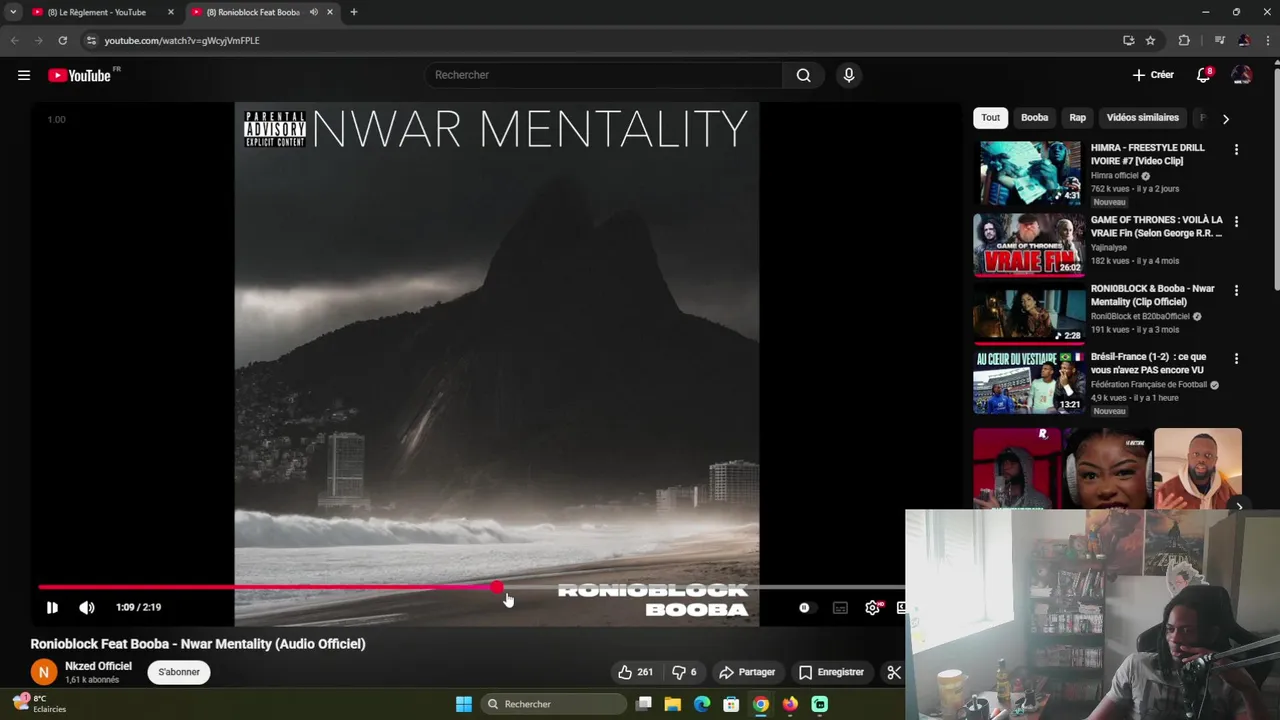Image resolution: width=1280 pixels, height=720 pixels.
Task: Select the Vidéos similaires chip
Action: tap(1142, 118)
